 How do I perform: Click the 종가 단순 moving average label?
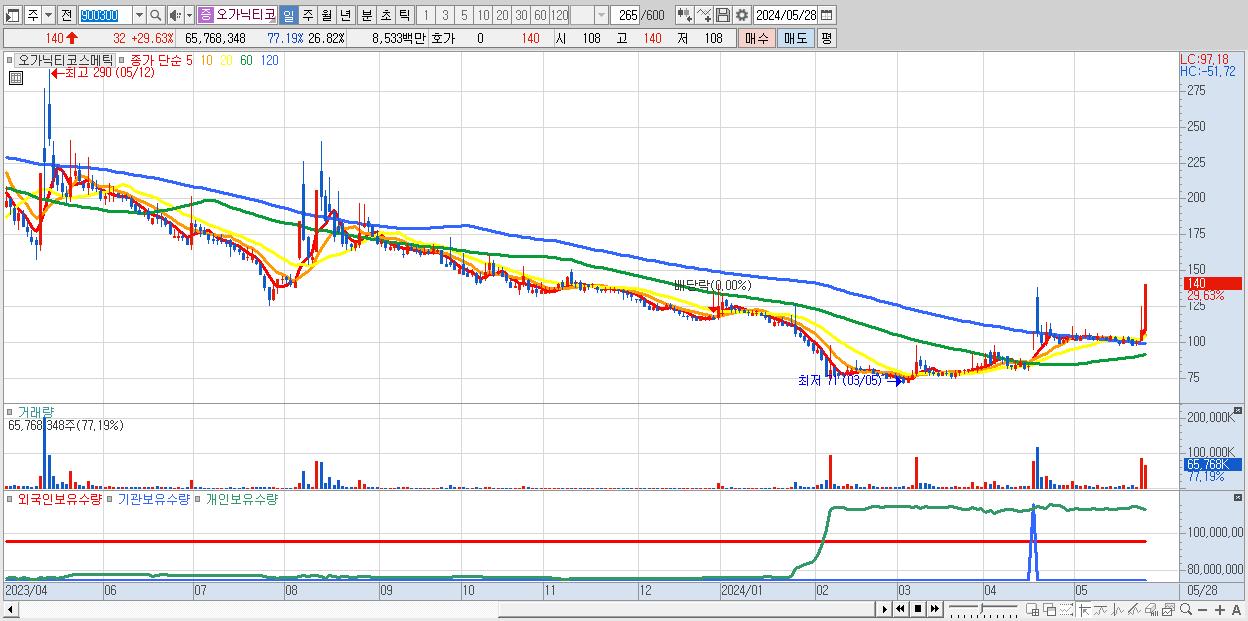click(x=157, y=60)
